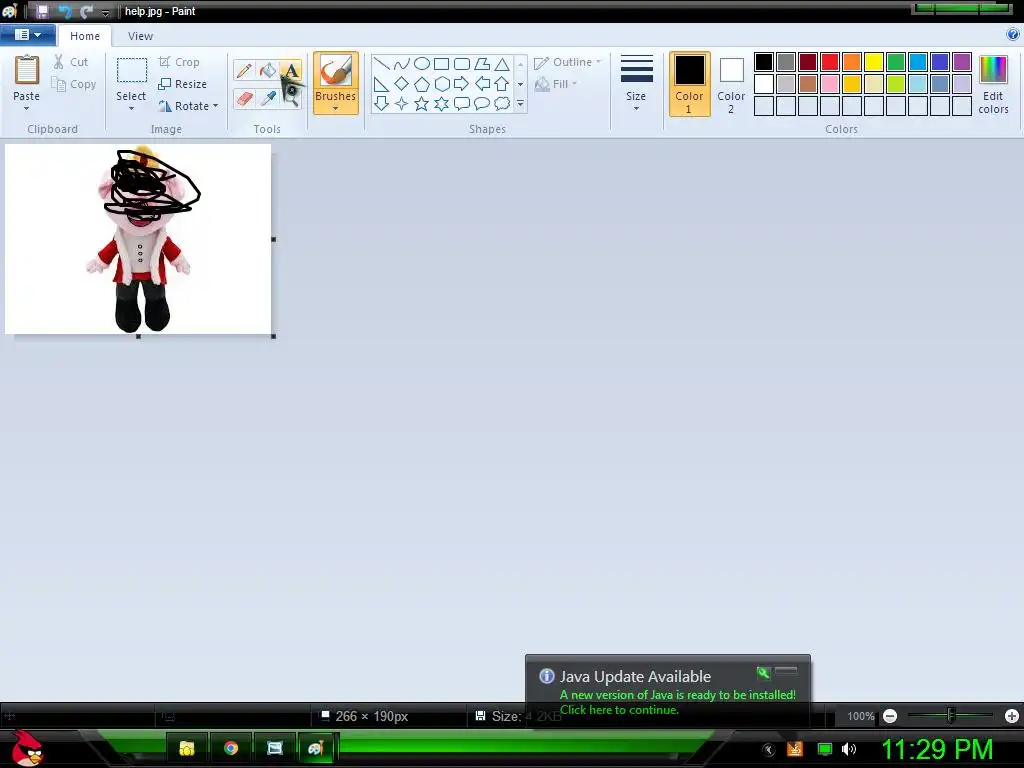
Task: Click the Paste clipboard icon
Action: 27,70
